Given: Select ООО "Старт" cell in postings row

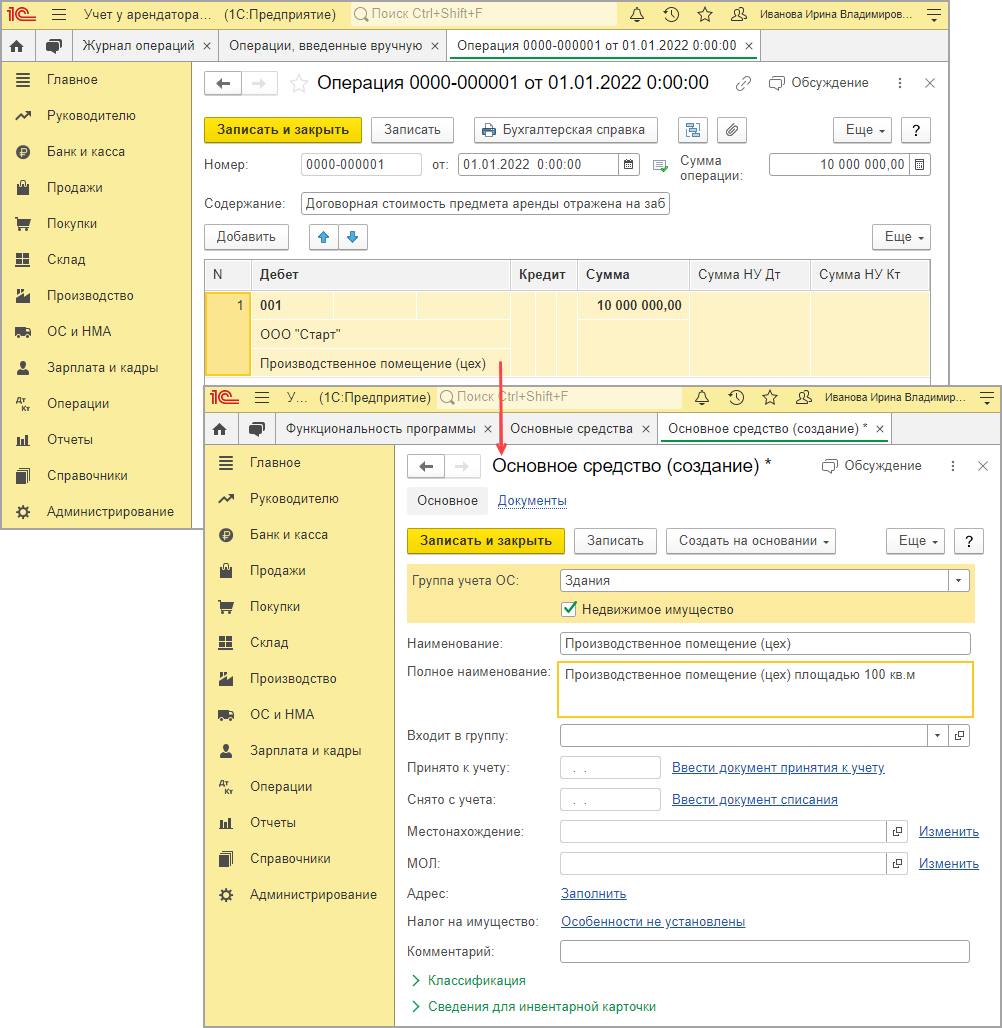Looking at the screenshot, I should click(x=381, y=334).
